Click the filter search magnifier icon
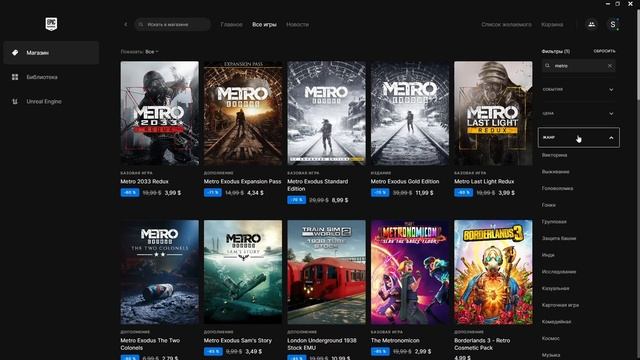 click(x=548, y=66)
